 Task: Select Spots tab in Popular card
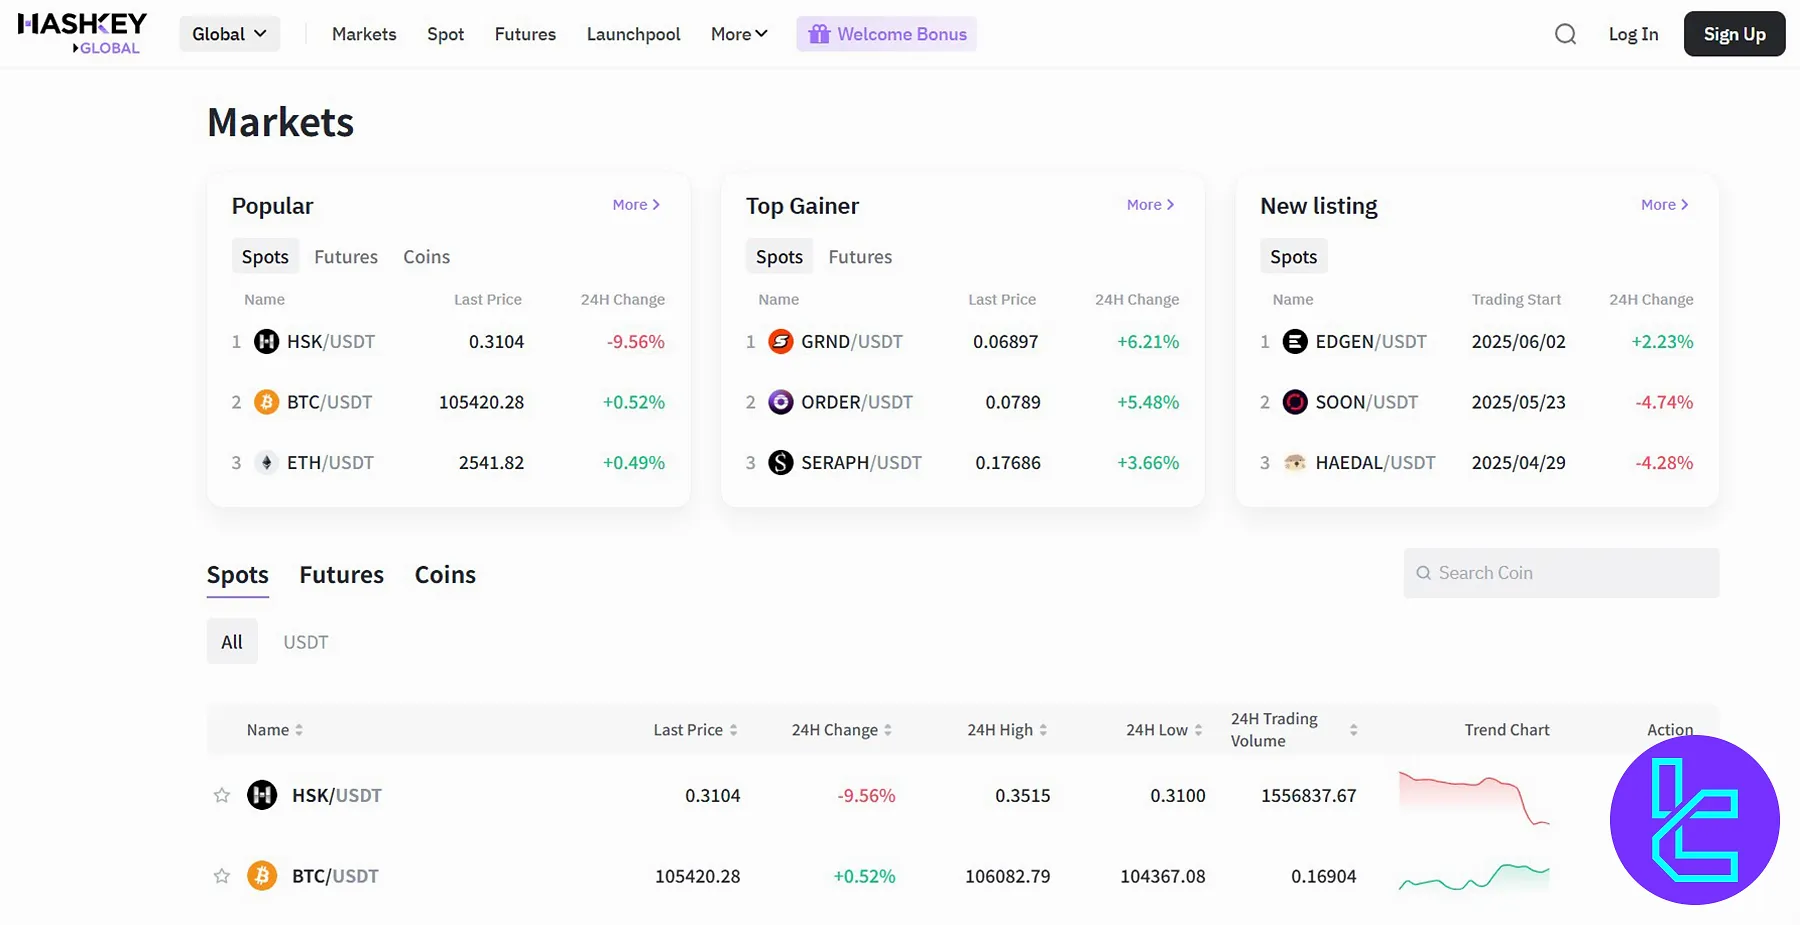tap(265, 257)
